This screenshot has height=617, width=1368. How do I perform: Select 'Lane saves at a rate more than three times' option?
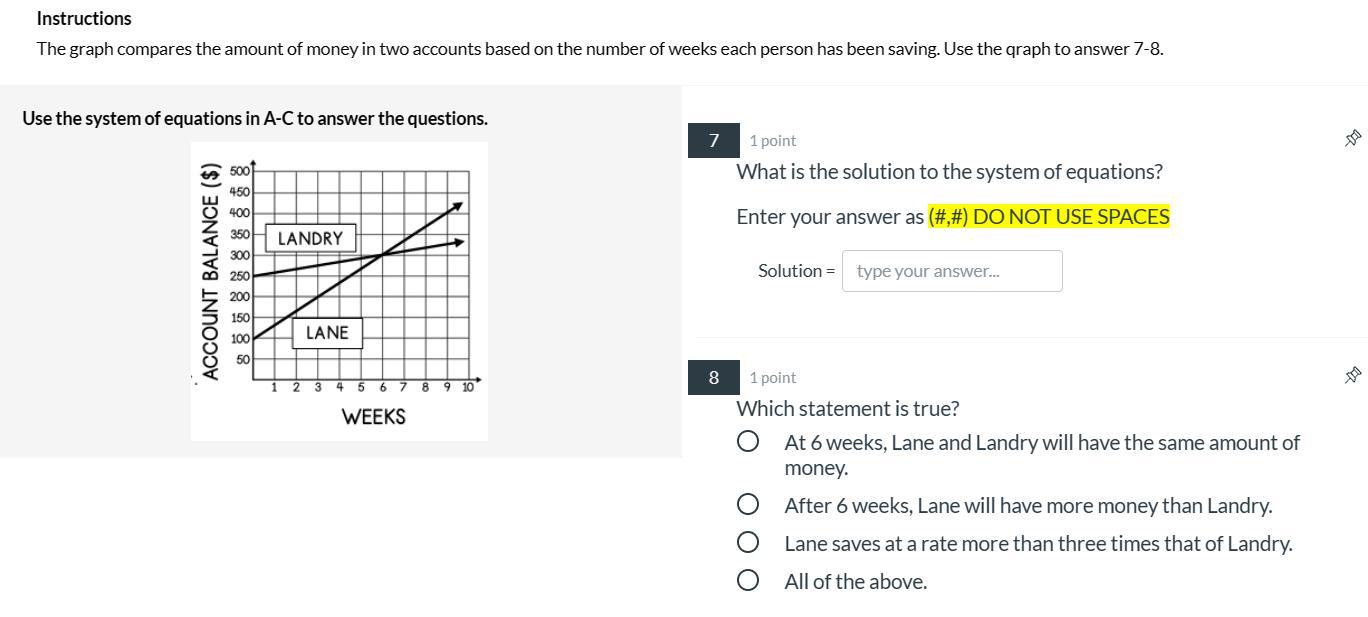tap(748, 543)
